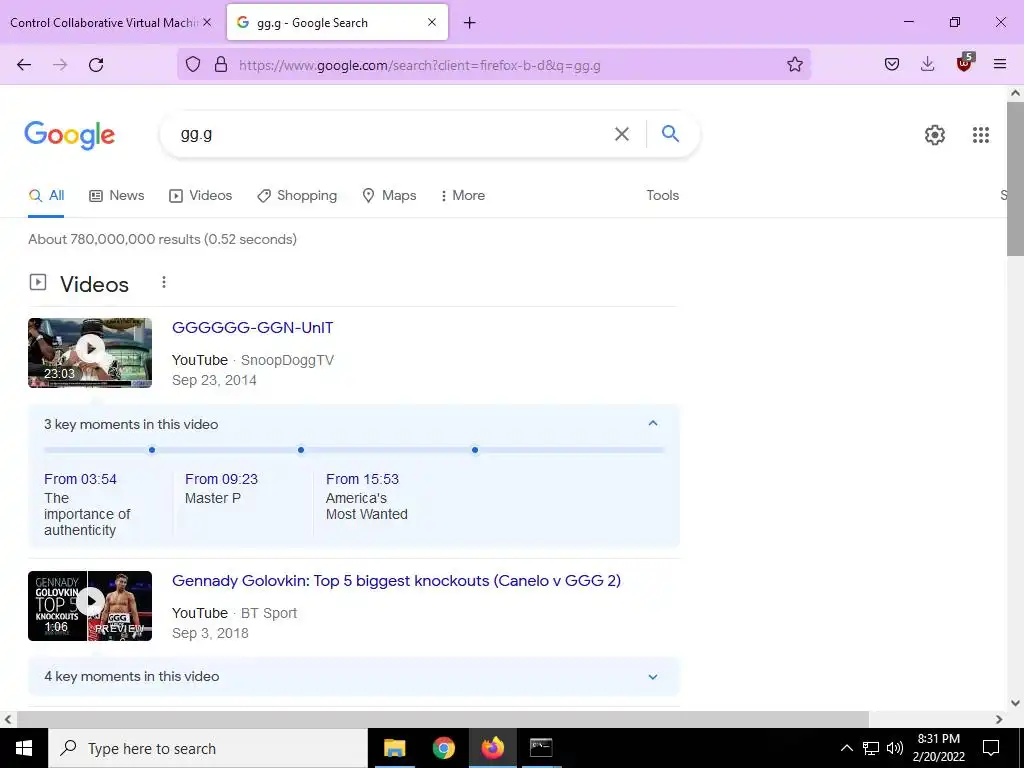Open the Windows notification center
Screen dimensions: 1024x768
coord(991,748)
